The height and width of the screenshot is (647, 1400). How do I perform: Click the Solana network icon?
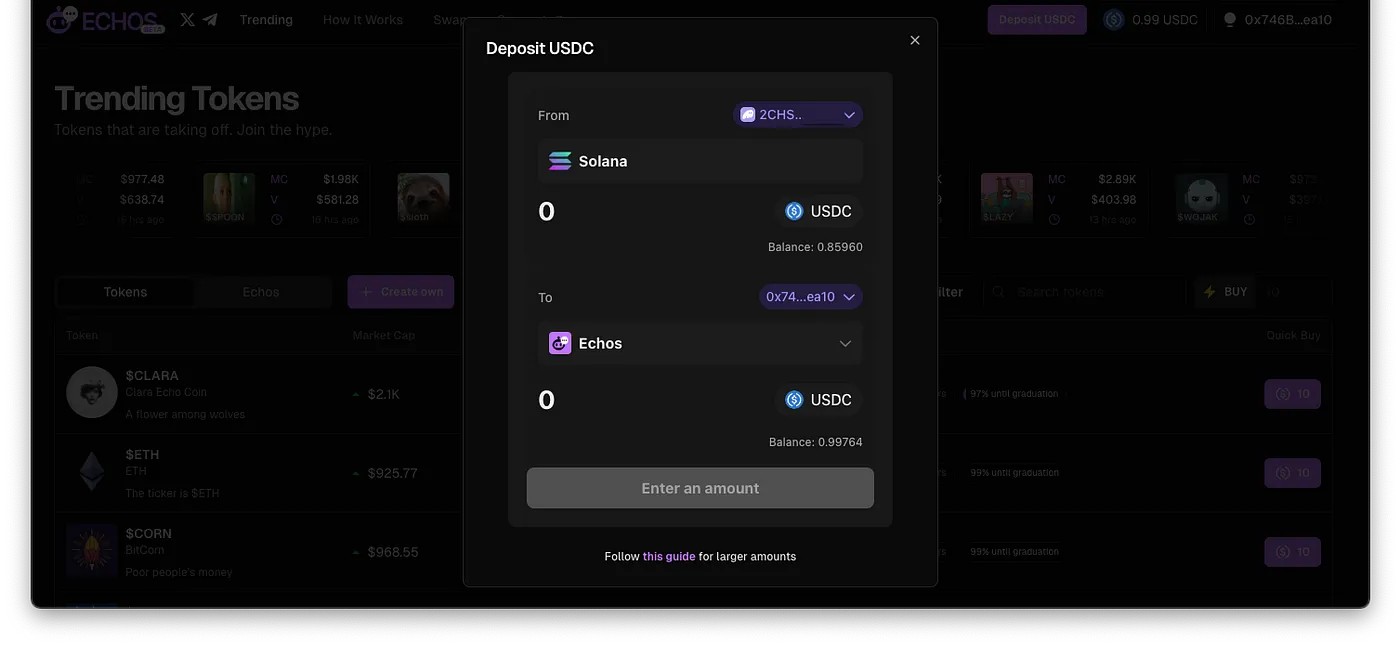tap(560, 161)
